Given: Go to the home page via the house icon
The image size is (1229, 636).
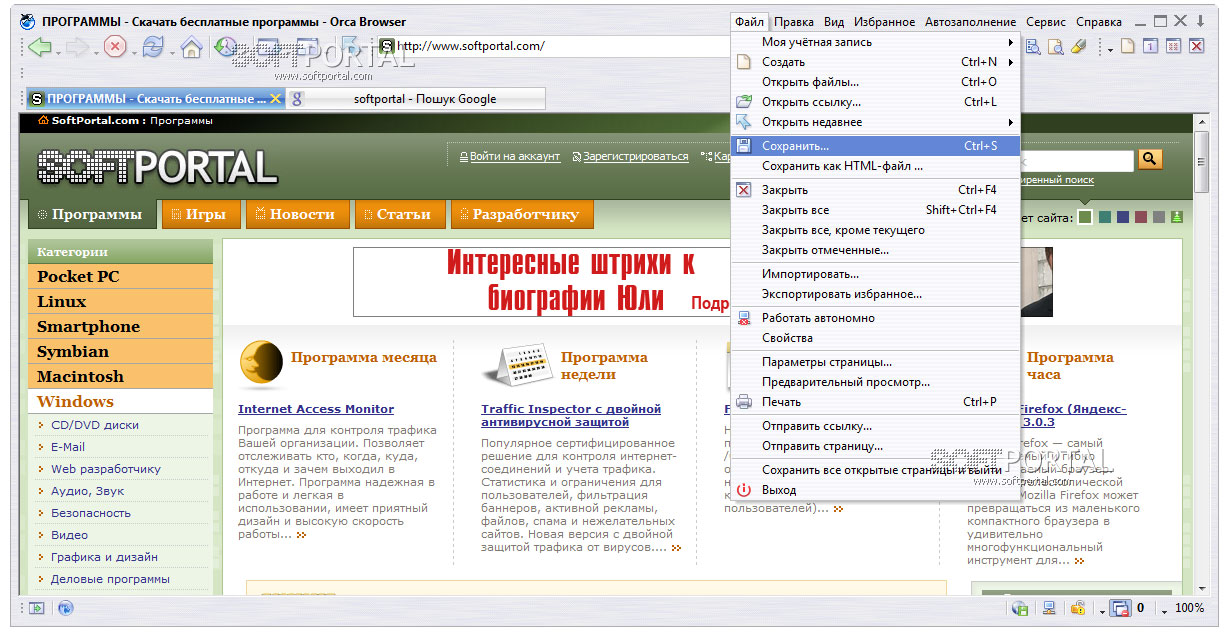Looking at the screenshot, I should pyautogui.click(x=192, y=46).
